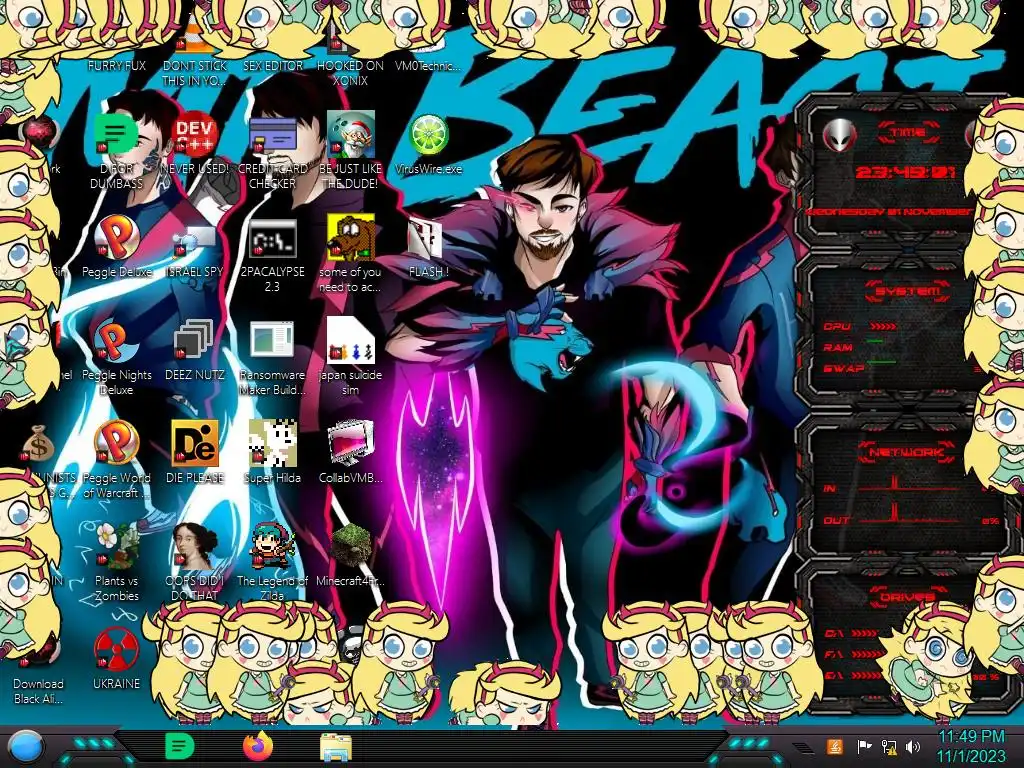Click the VM0Technic... icon label
Screen dimensions: 1024x768
pos(428,65)
